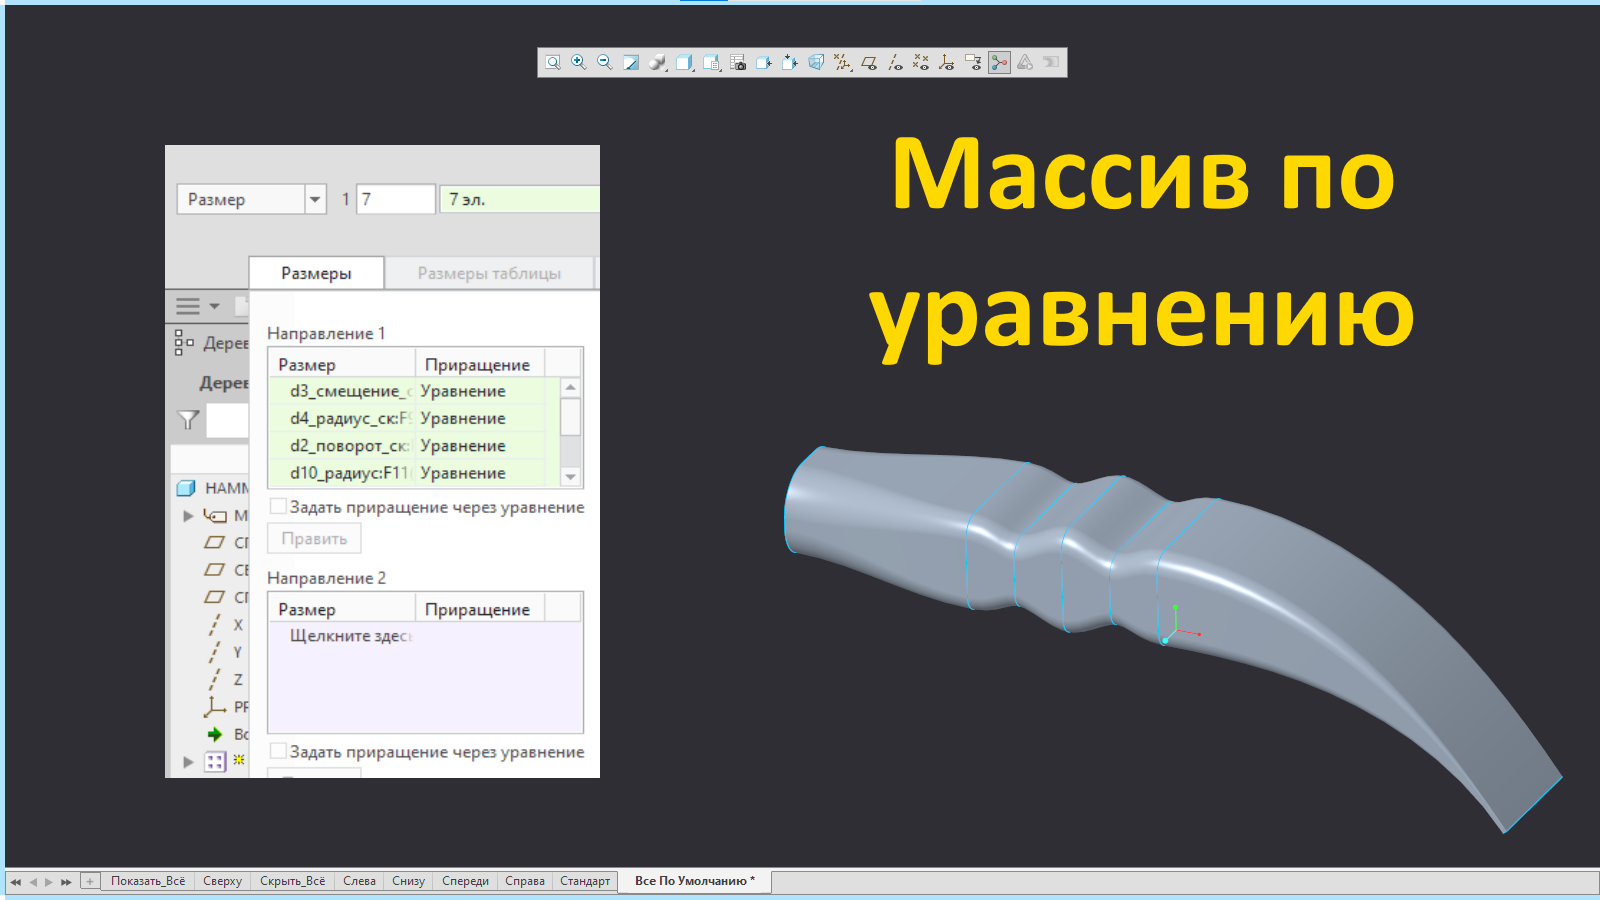Select the Zoom Out magnifier tool
Viewport: 1600px width, 900px height.
tap(603, 62)
